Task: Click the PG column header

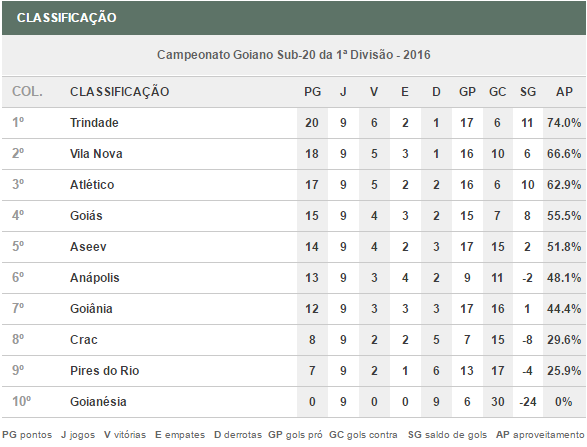Action: tap(312, 92)
